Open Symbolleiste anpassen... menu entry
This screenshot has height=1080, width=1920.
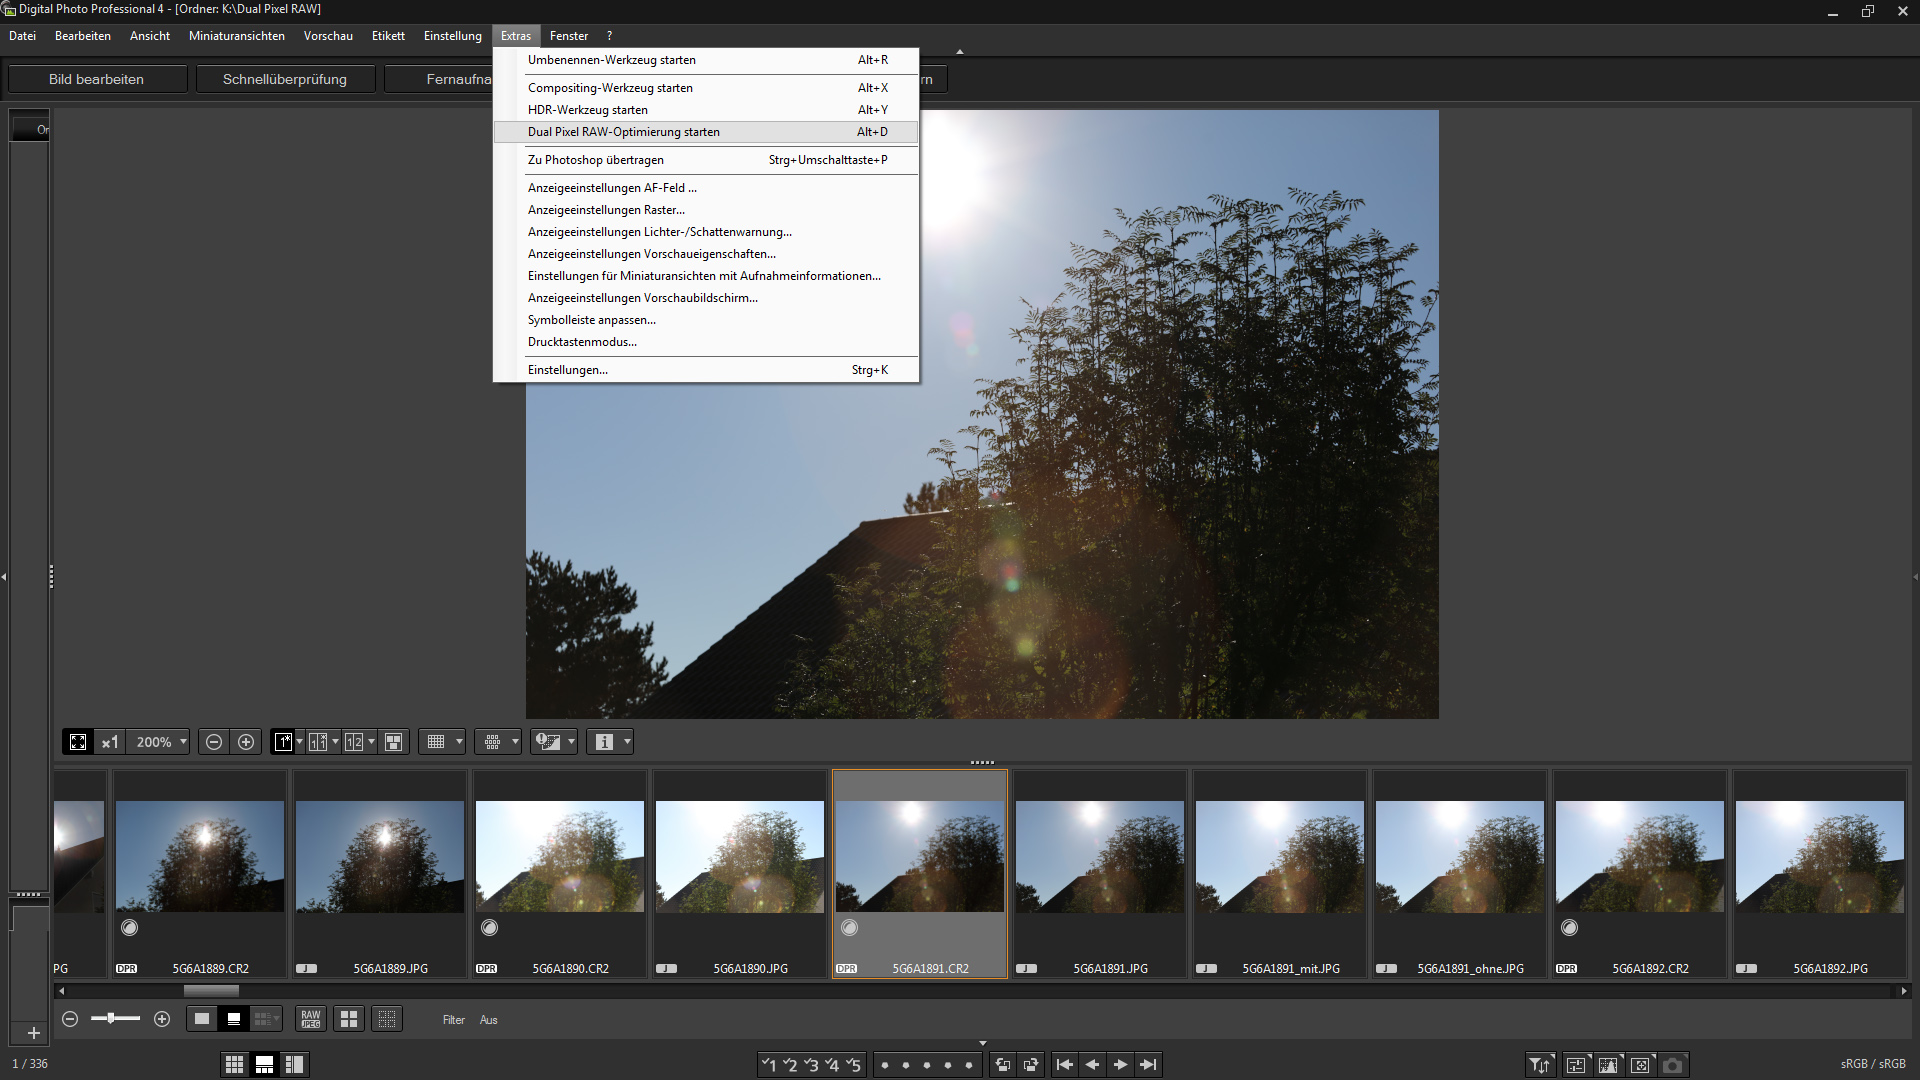click(706, 320)
